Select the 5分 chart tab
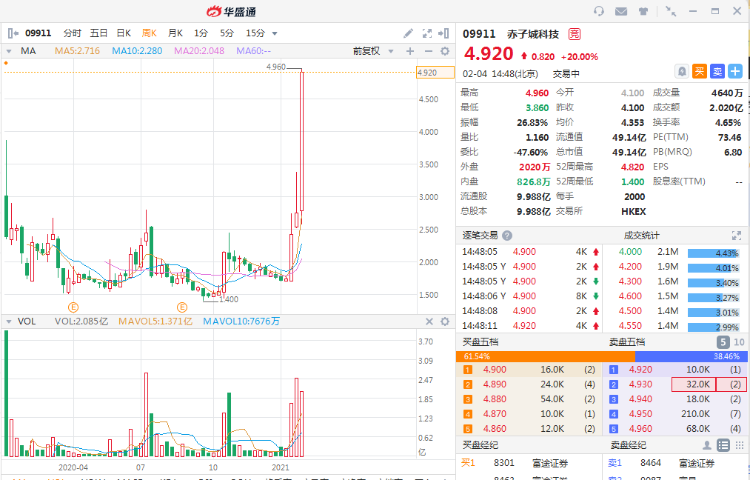Image resolution: width=750 pixels, height=480 pixels. pyautogui.click(x=227, y=33)
